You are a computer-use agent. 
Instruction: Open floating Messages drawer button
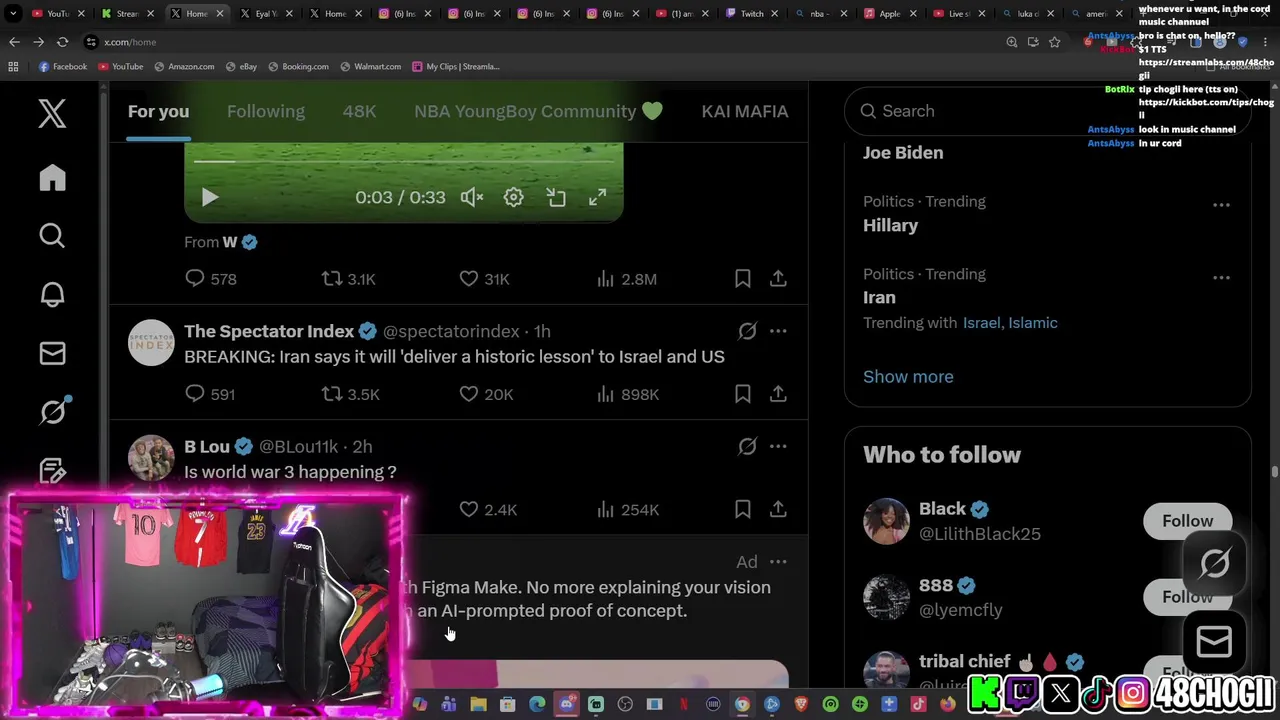pyautogui.click(x=1214, y=642)
